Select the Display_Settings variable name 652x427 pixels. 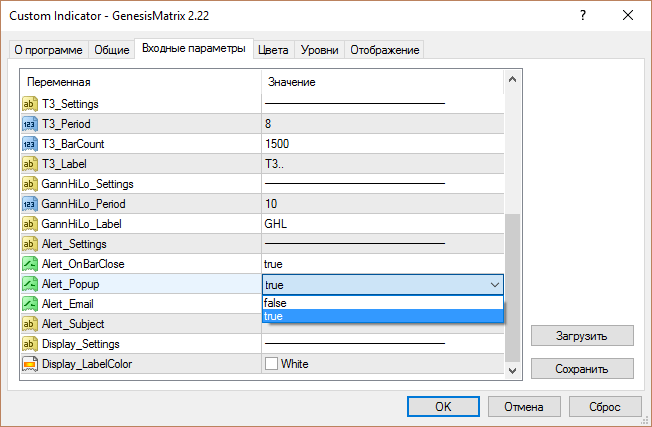81,344
